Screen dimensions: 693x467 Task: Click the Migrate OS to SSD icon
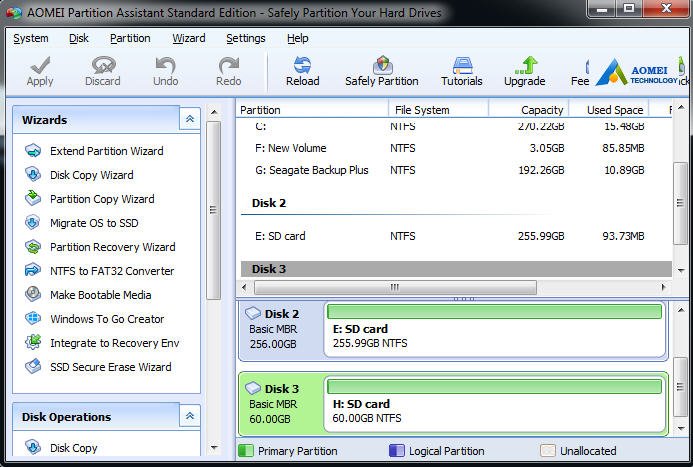point(33,223)
